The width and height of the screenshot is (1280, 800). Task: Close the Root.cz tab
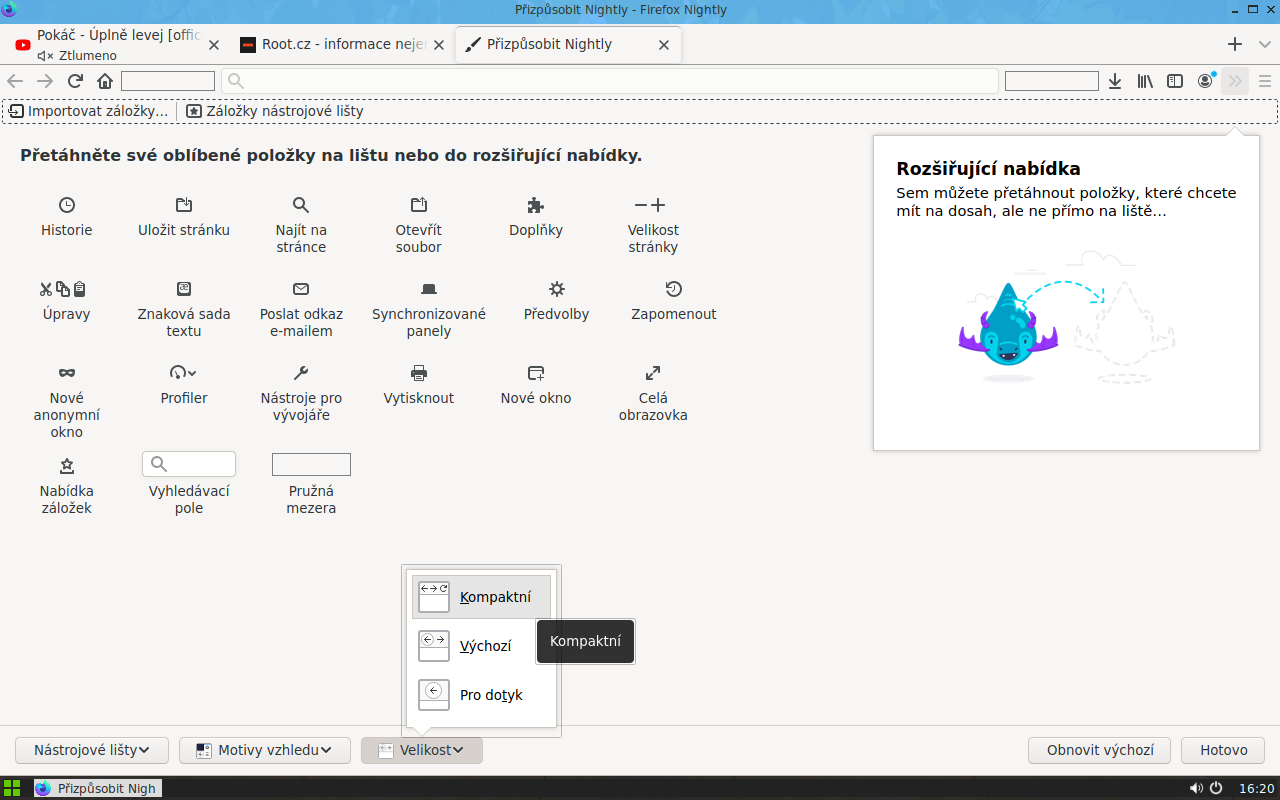pyautogui.click(x=438, y=45)
